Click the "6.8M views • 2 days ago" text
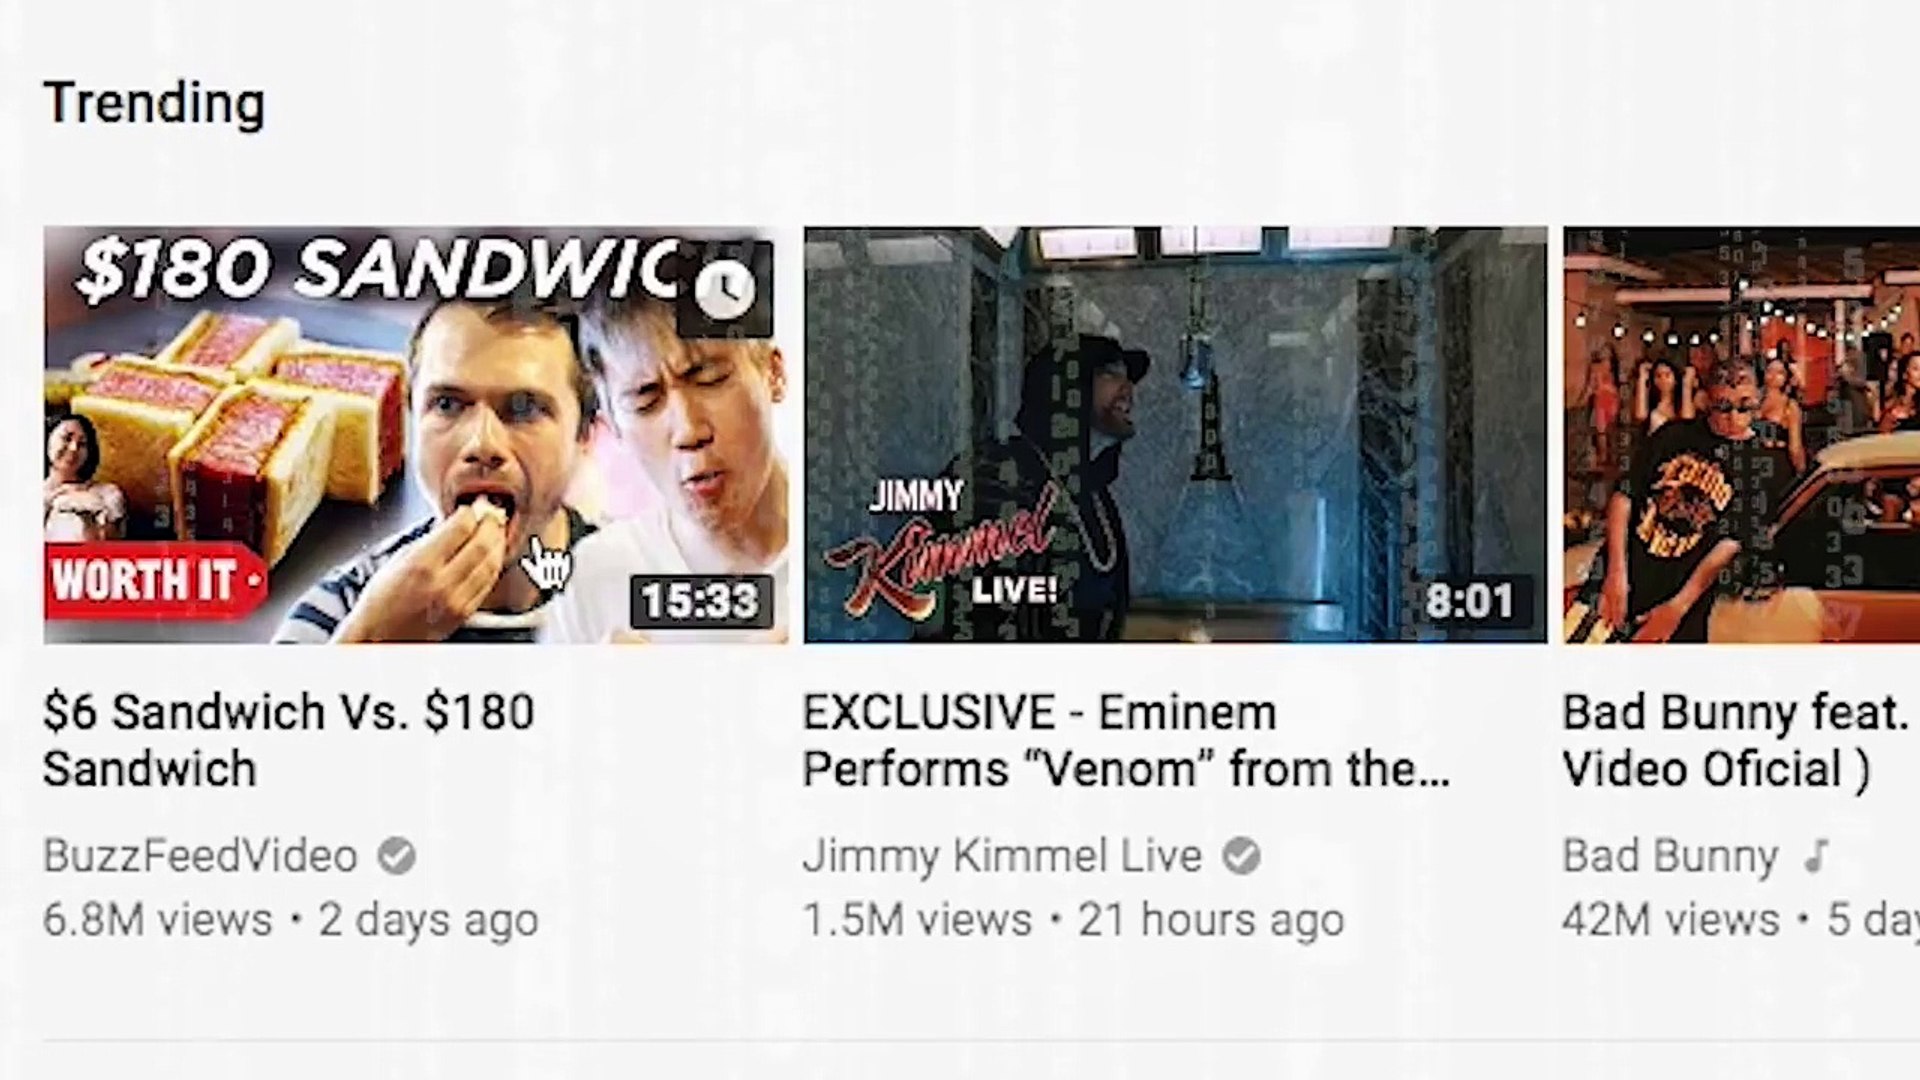Screen dimensions: 1920x1080 click(x=291, y=920)
